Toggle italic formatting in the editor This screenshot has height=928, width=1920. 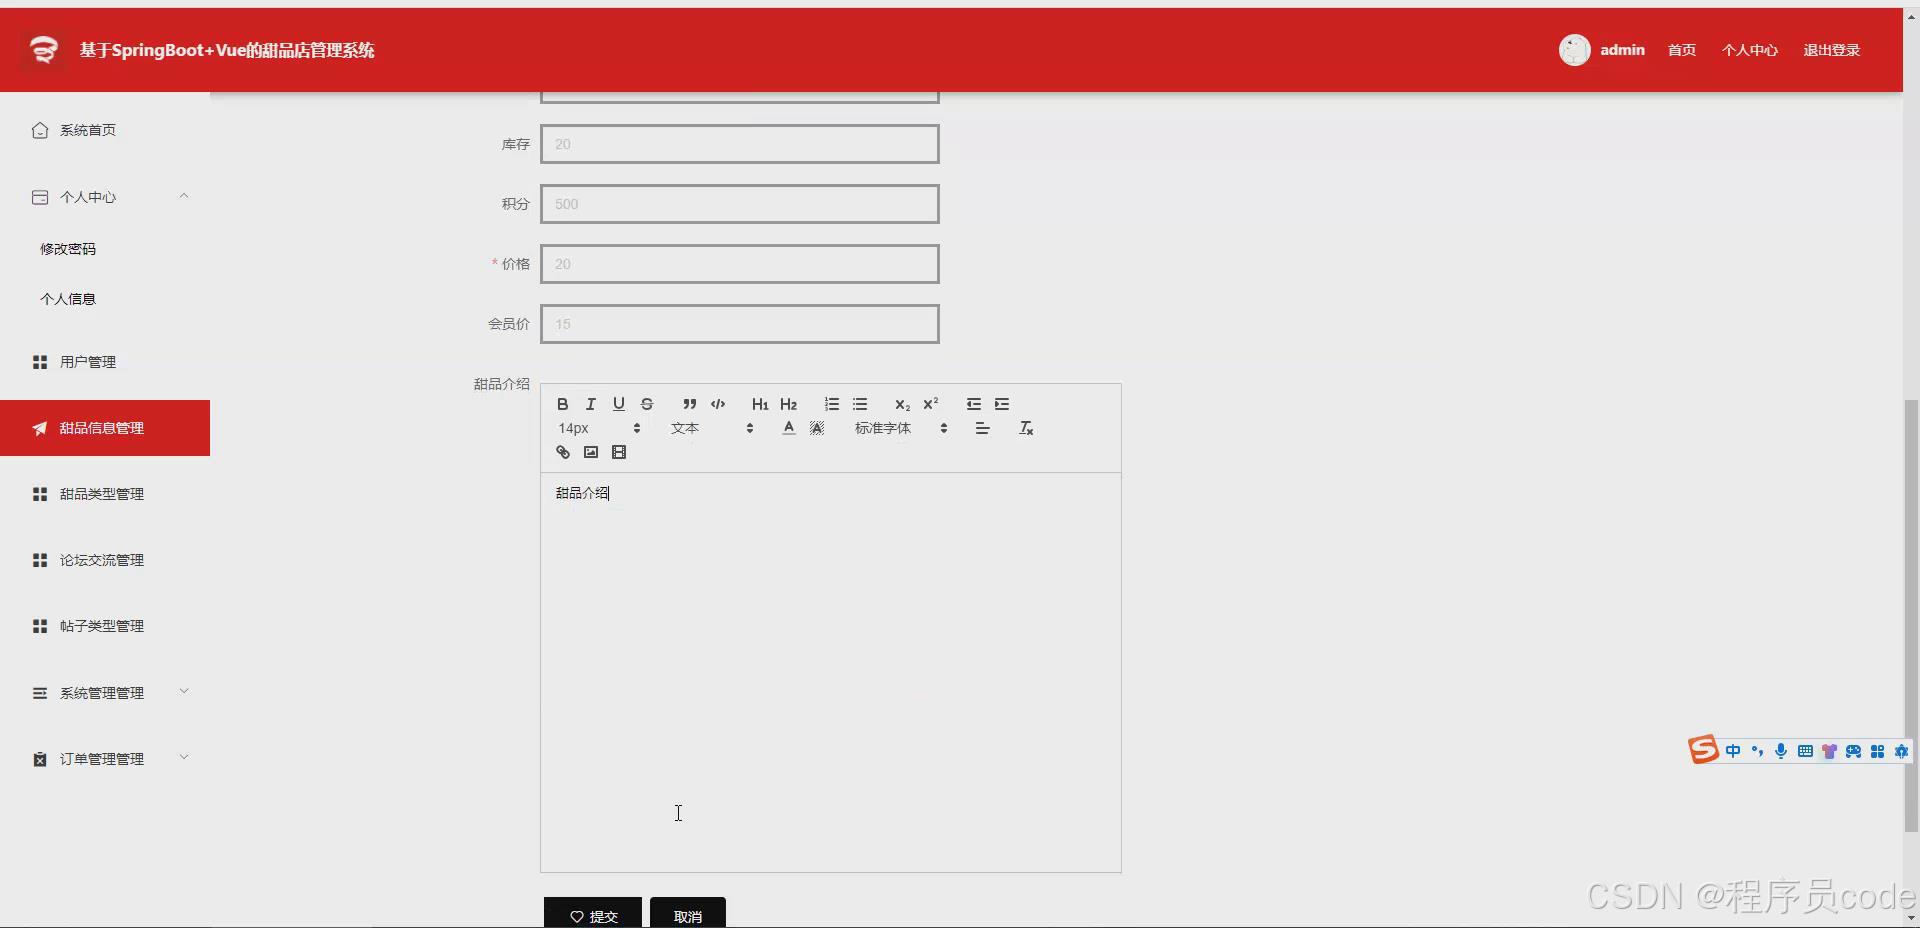(590, 404)
